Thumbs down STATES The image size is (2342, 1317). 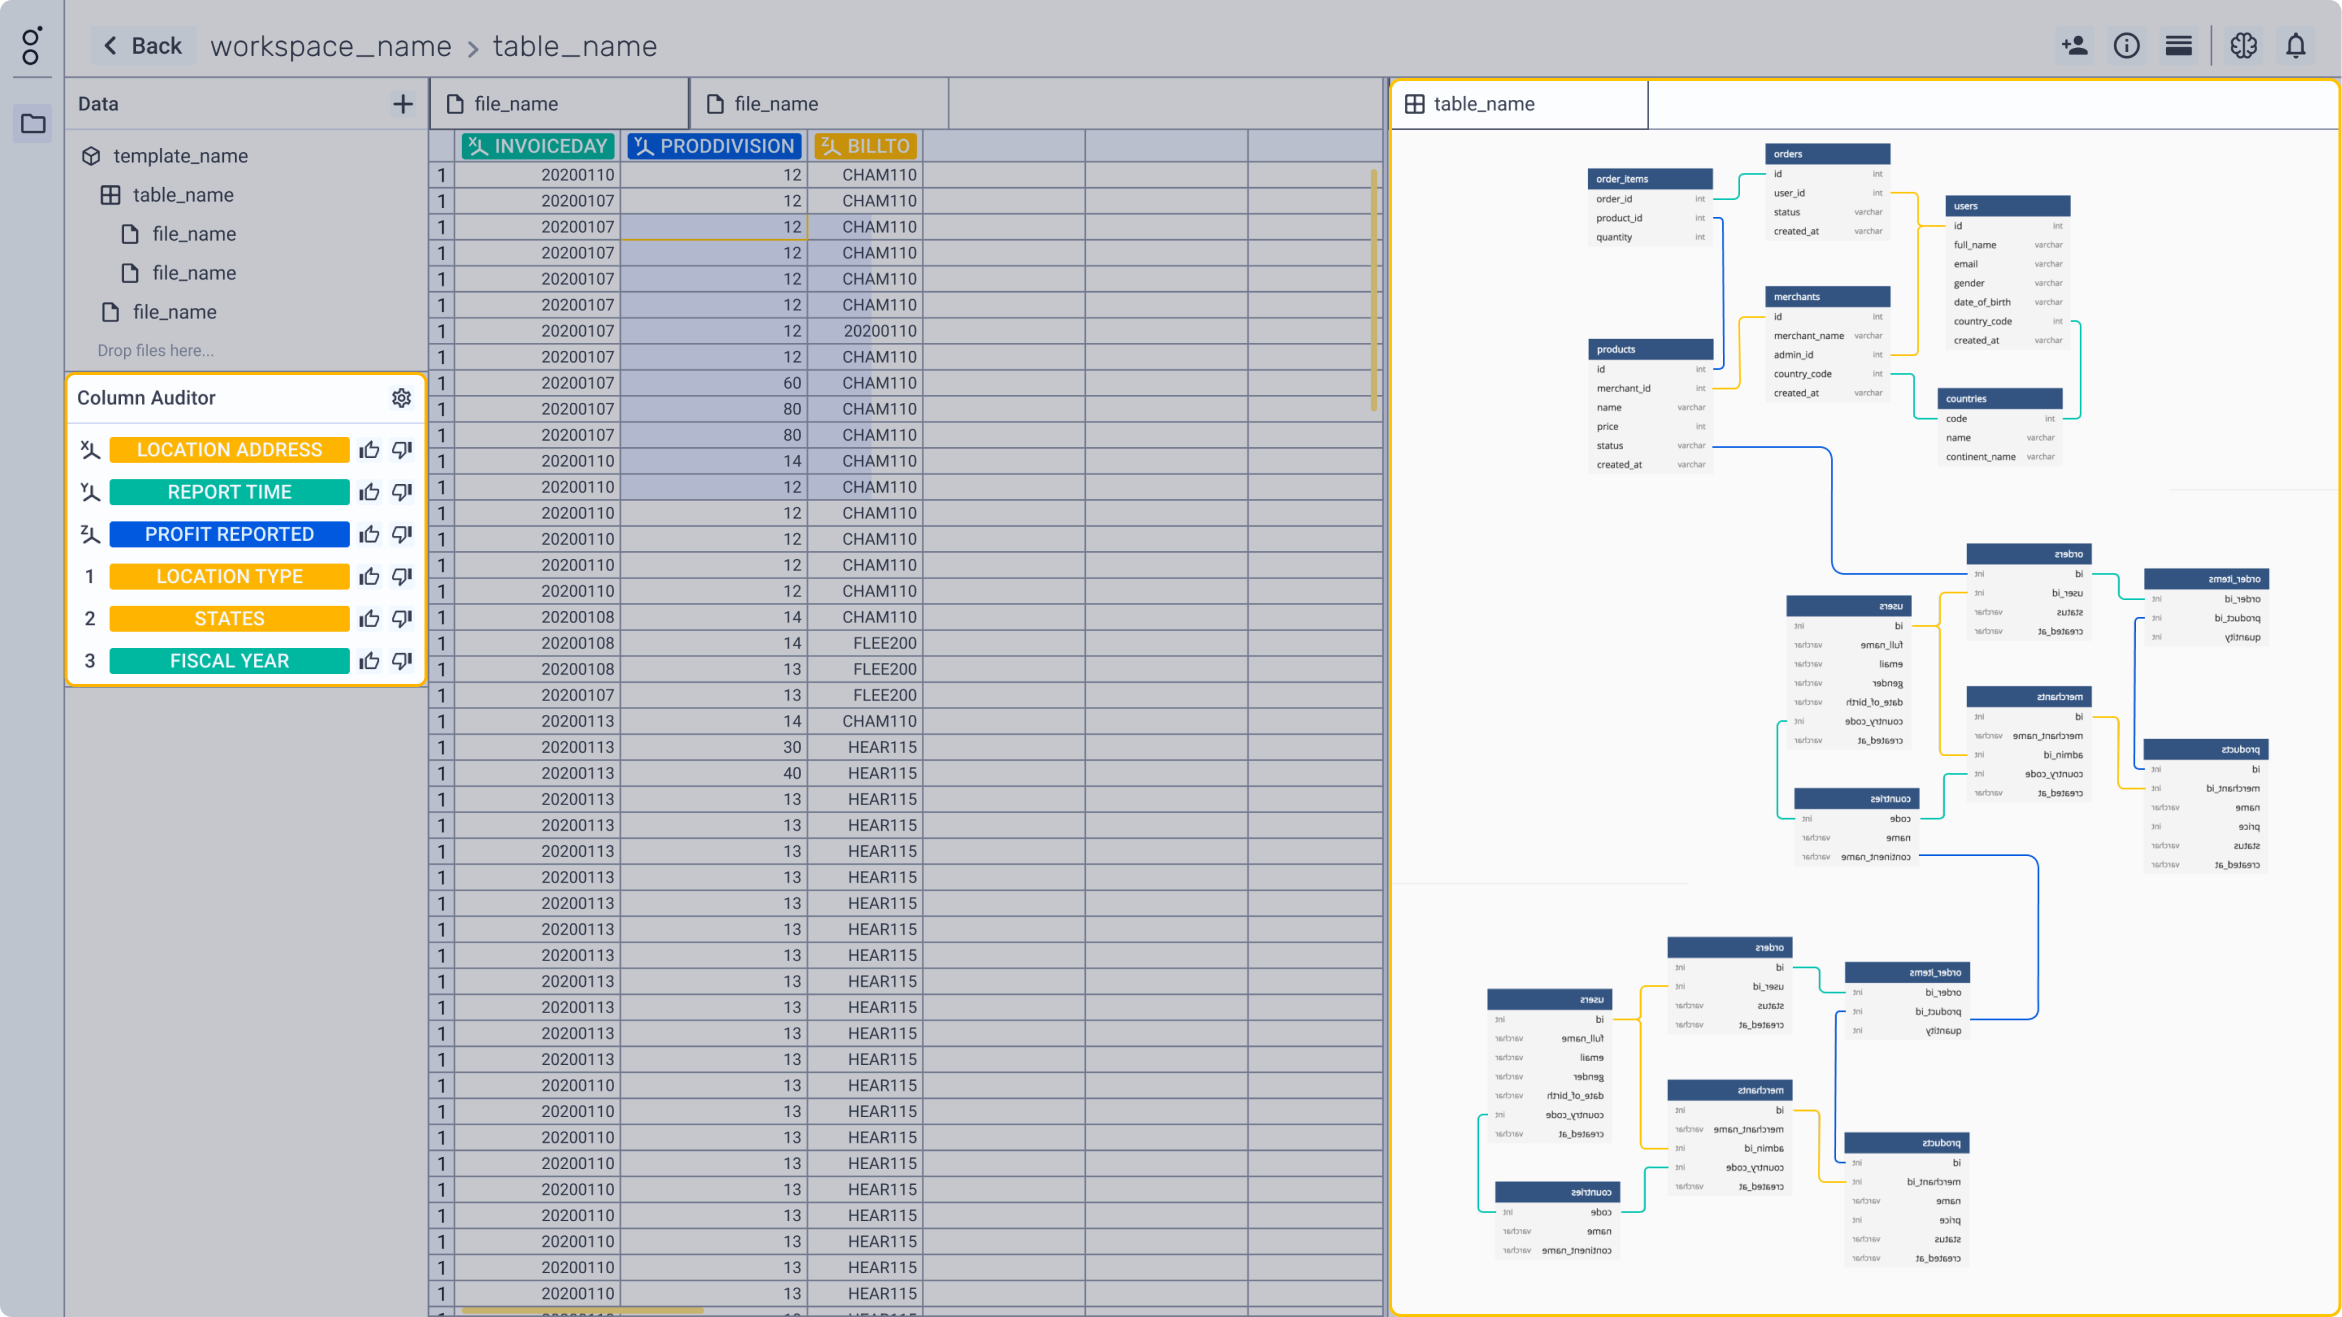[402, 619]
